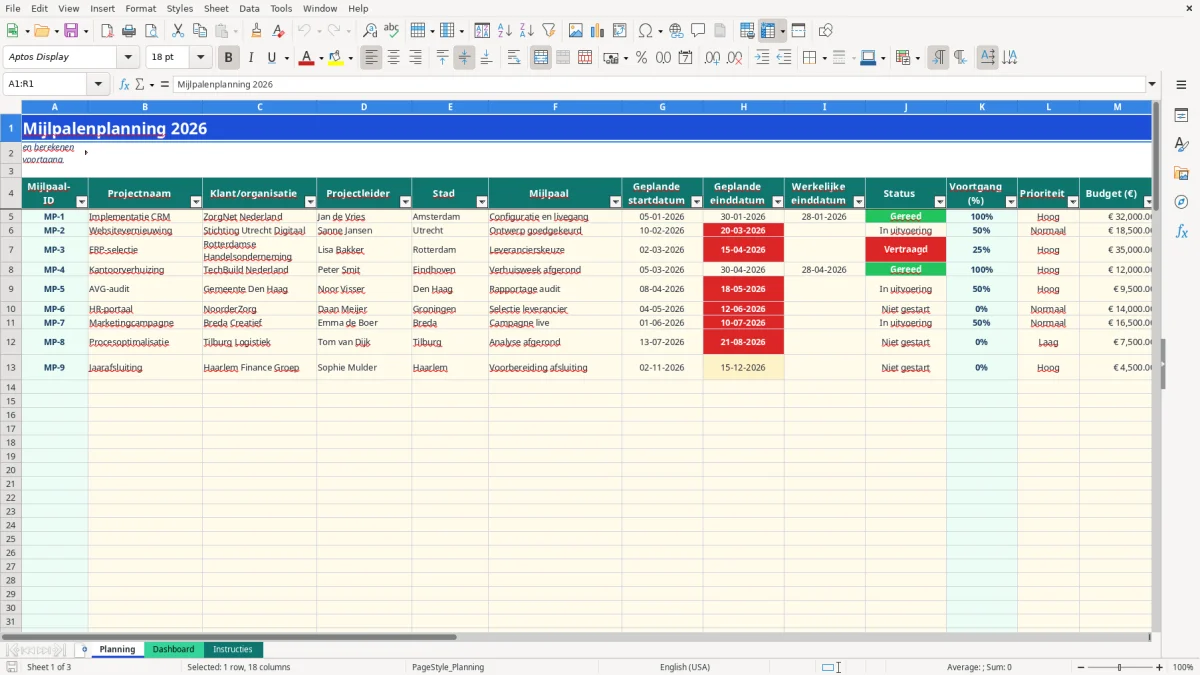Add a decimal place
The width and height of the screenshot is (1200, 675).
coord(713,58)
